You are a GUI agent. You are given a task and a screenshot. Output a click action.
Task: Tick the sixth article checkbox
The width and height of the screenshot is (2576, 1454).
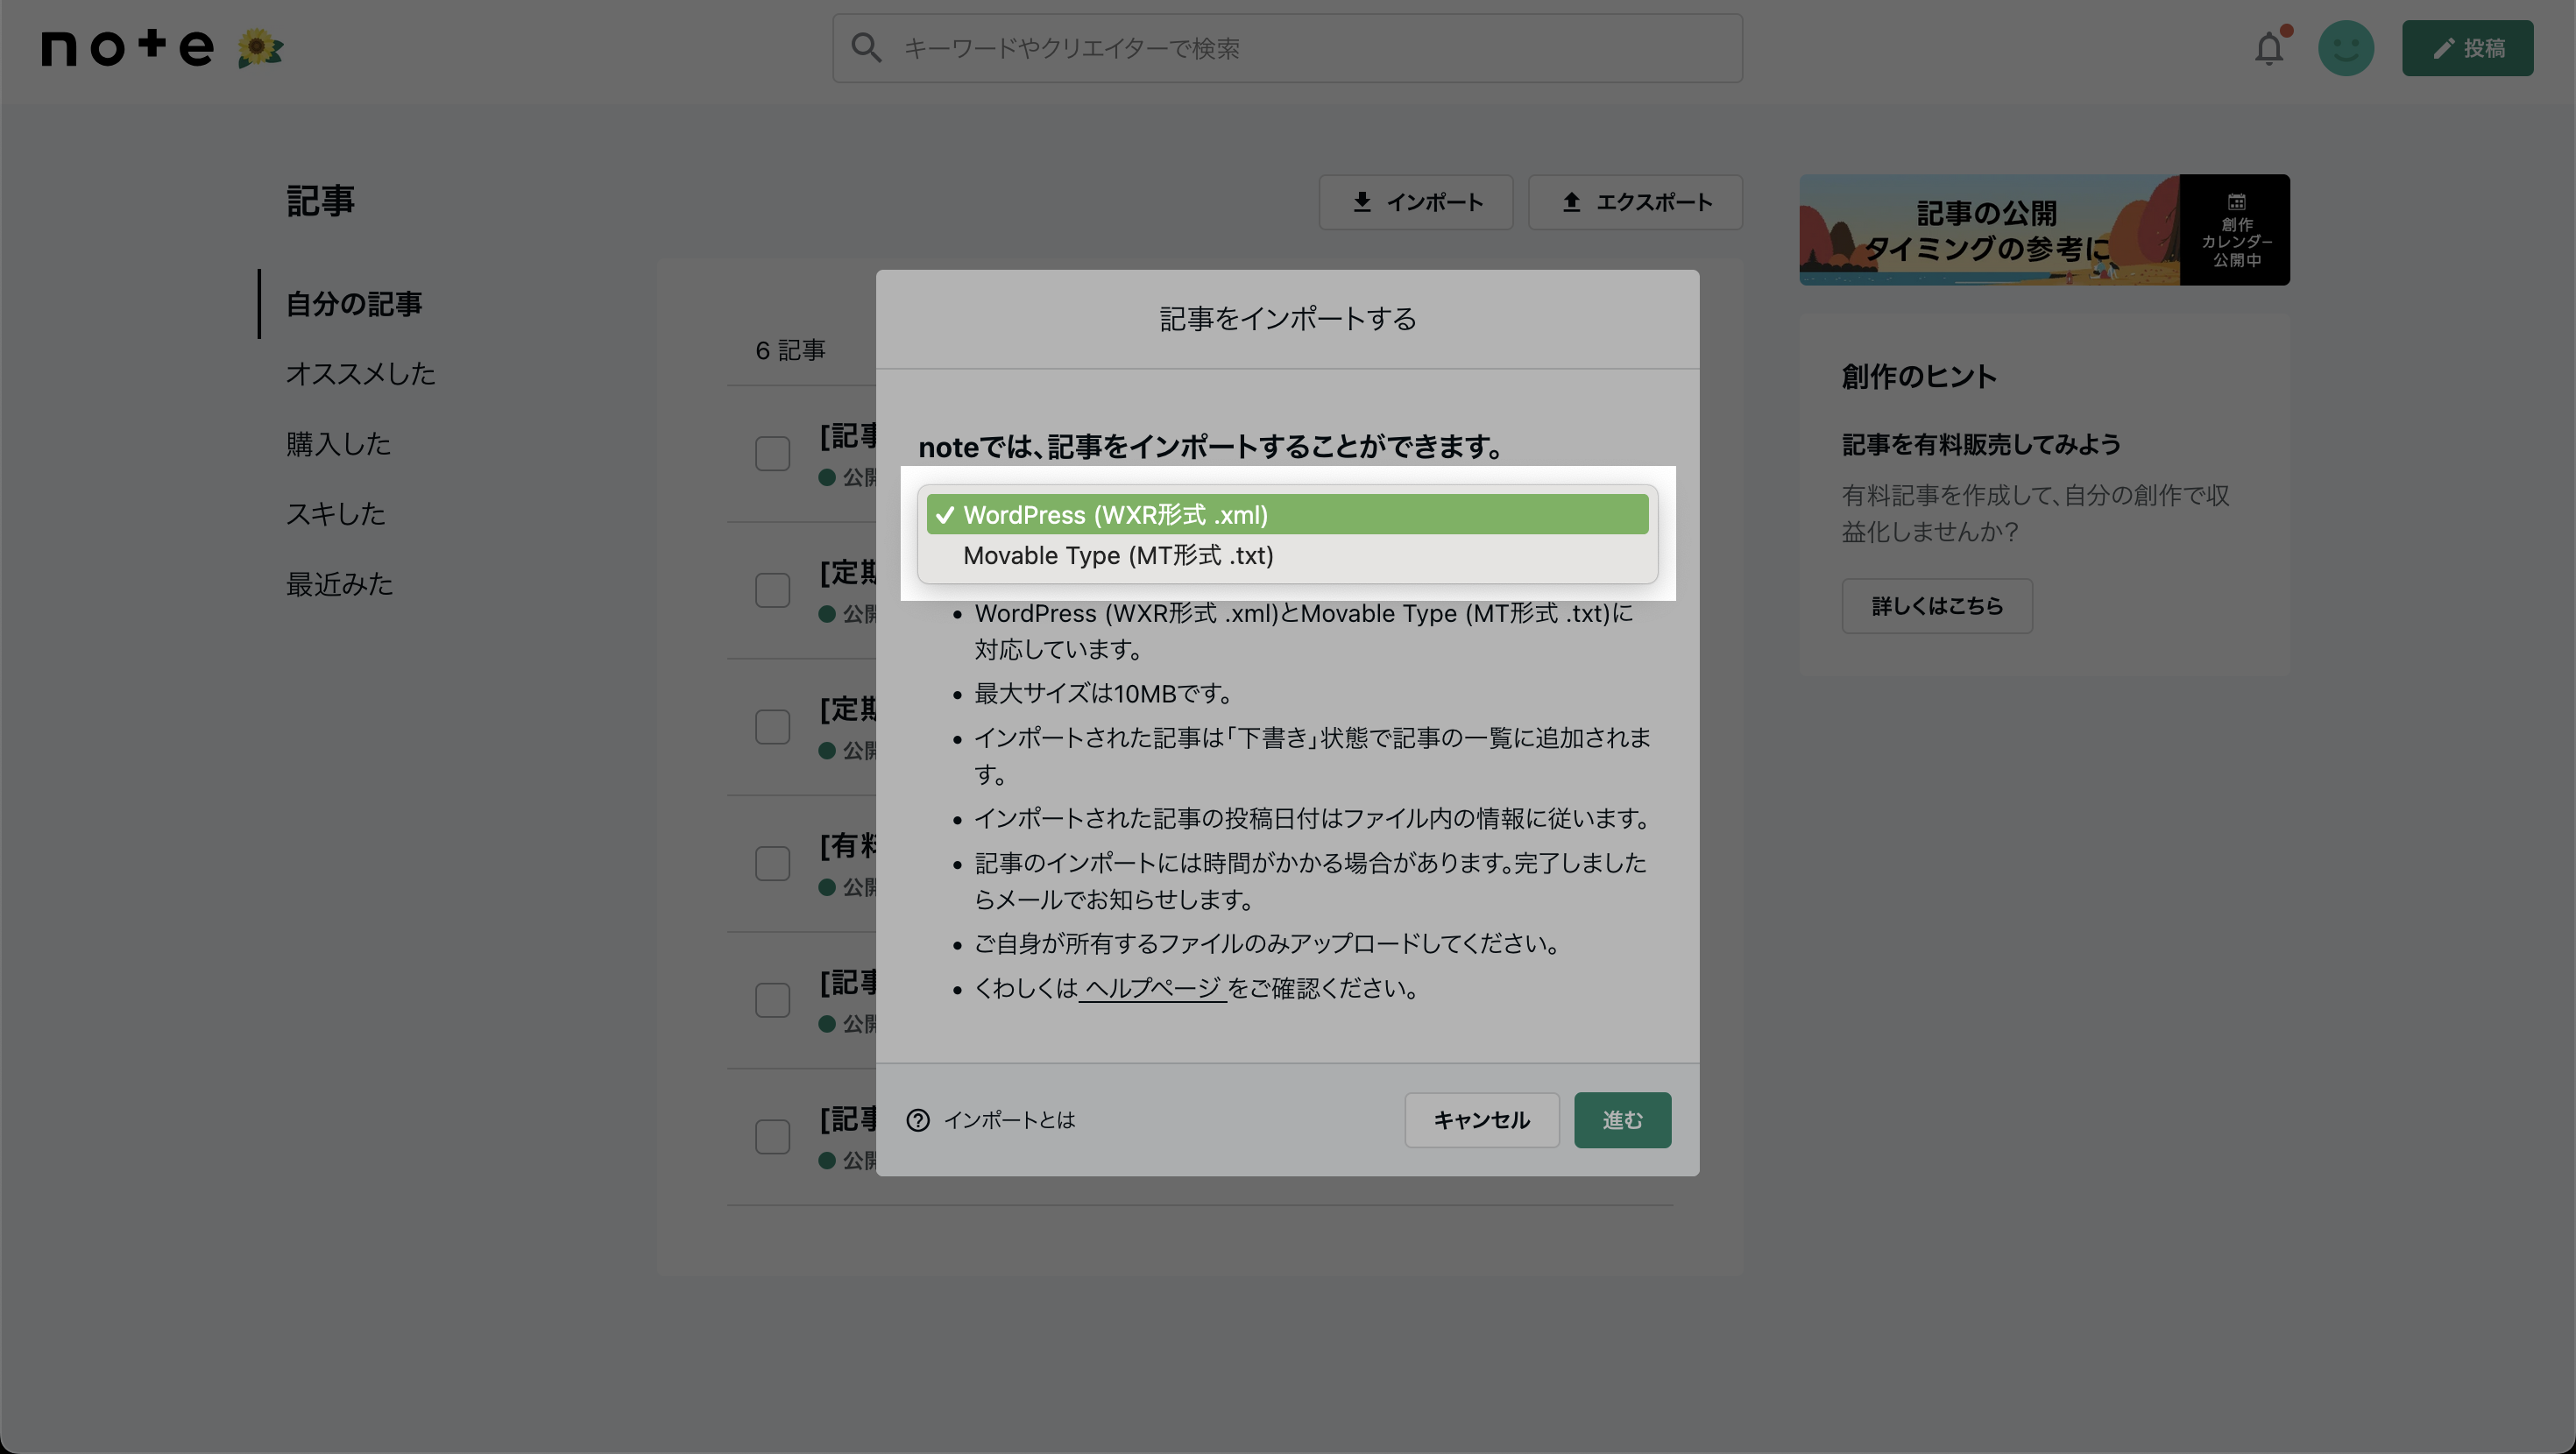pos(772,1137)
